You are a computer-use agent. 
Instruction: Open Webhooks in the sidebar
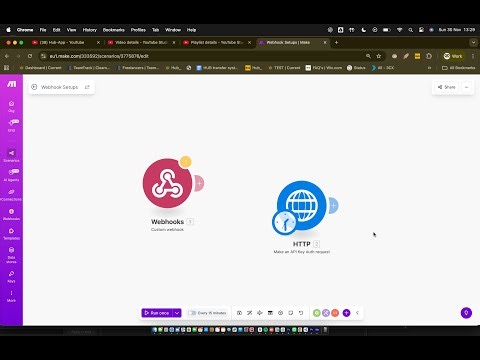[x=11, y=214]
